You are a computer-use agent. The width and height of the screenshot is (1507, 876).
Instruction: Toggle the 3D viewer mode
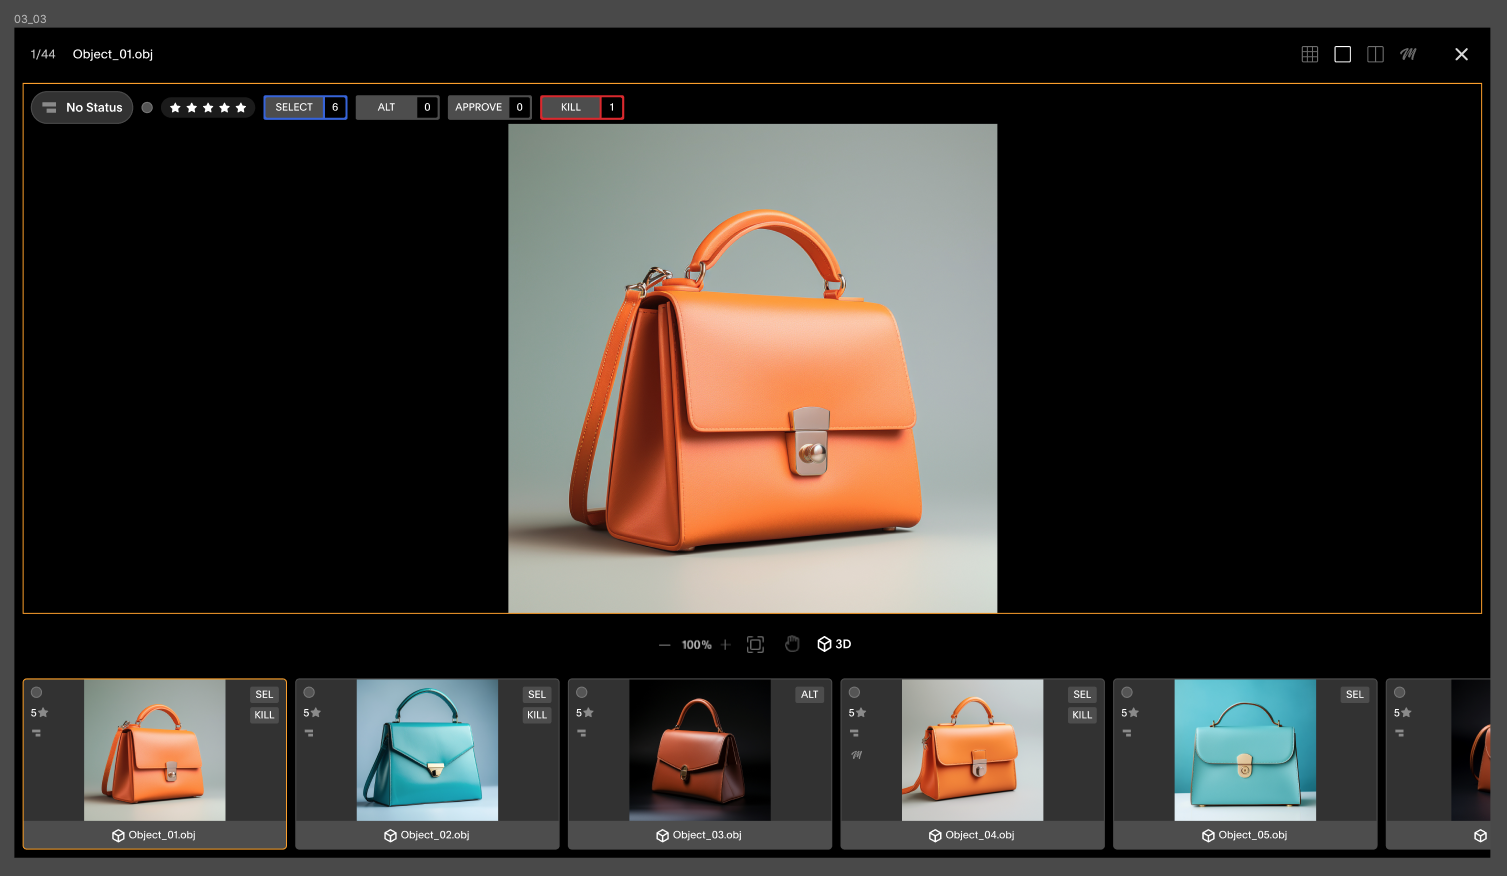tap(834, 644)
